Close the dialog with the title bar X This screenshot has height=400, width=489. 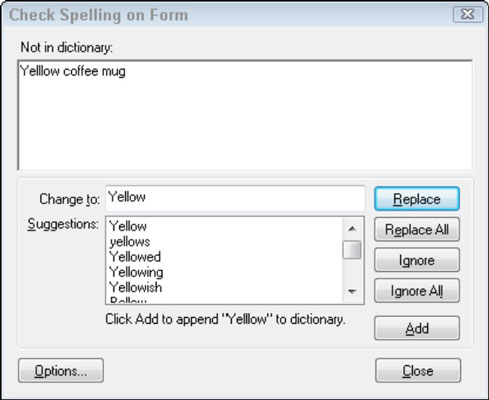(468, 14)
